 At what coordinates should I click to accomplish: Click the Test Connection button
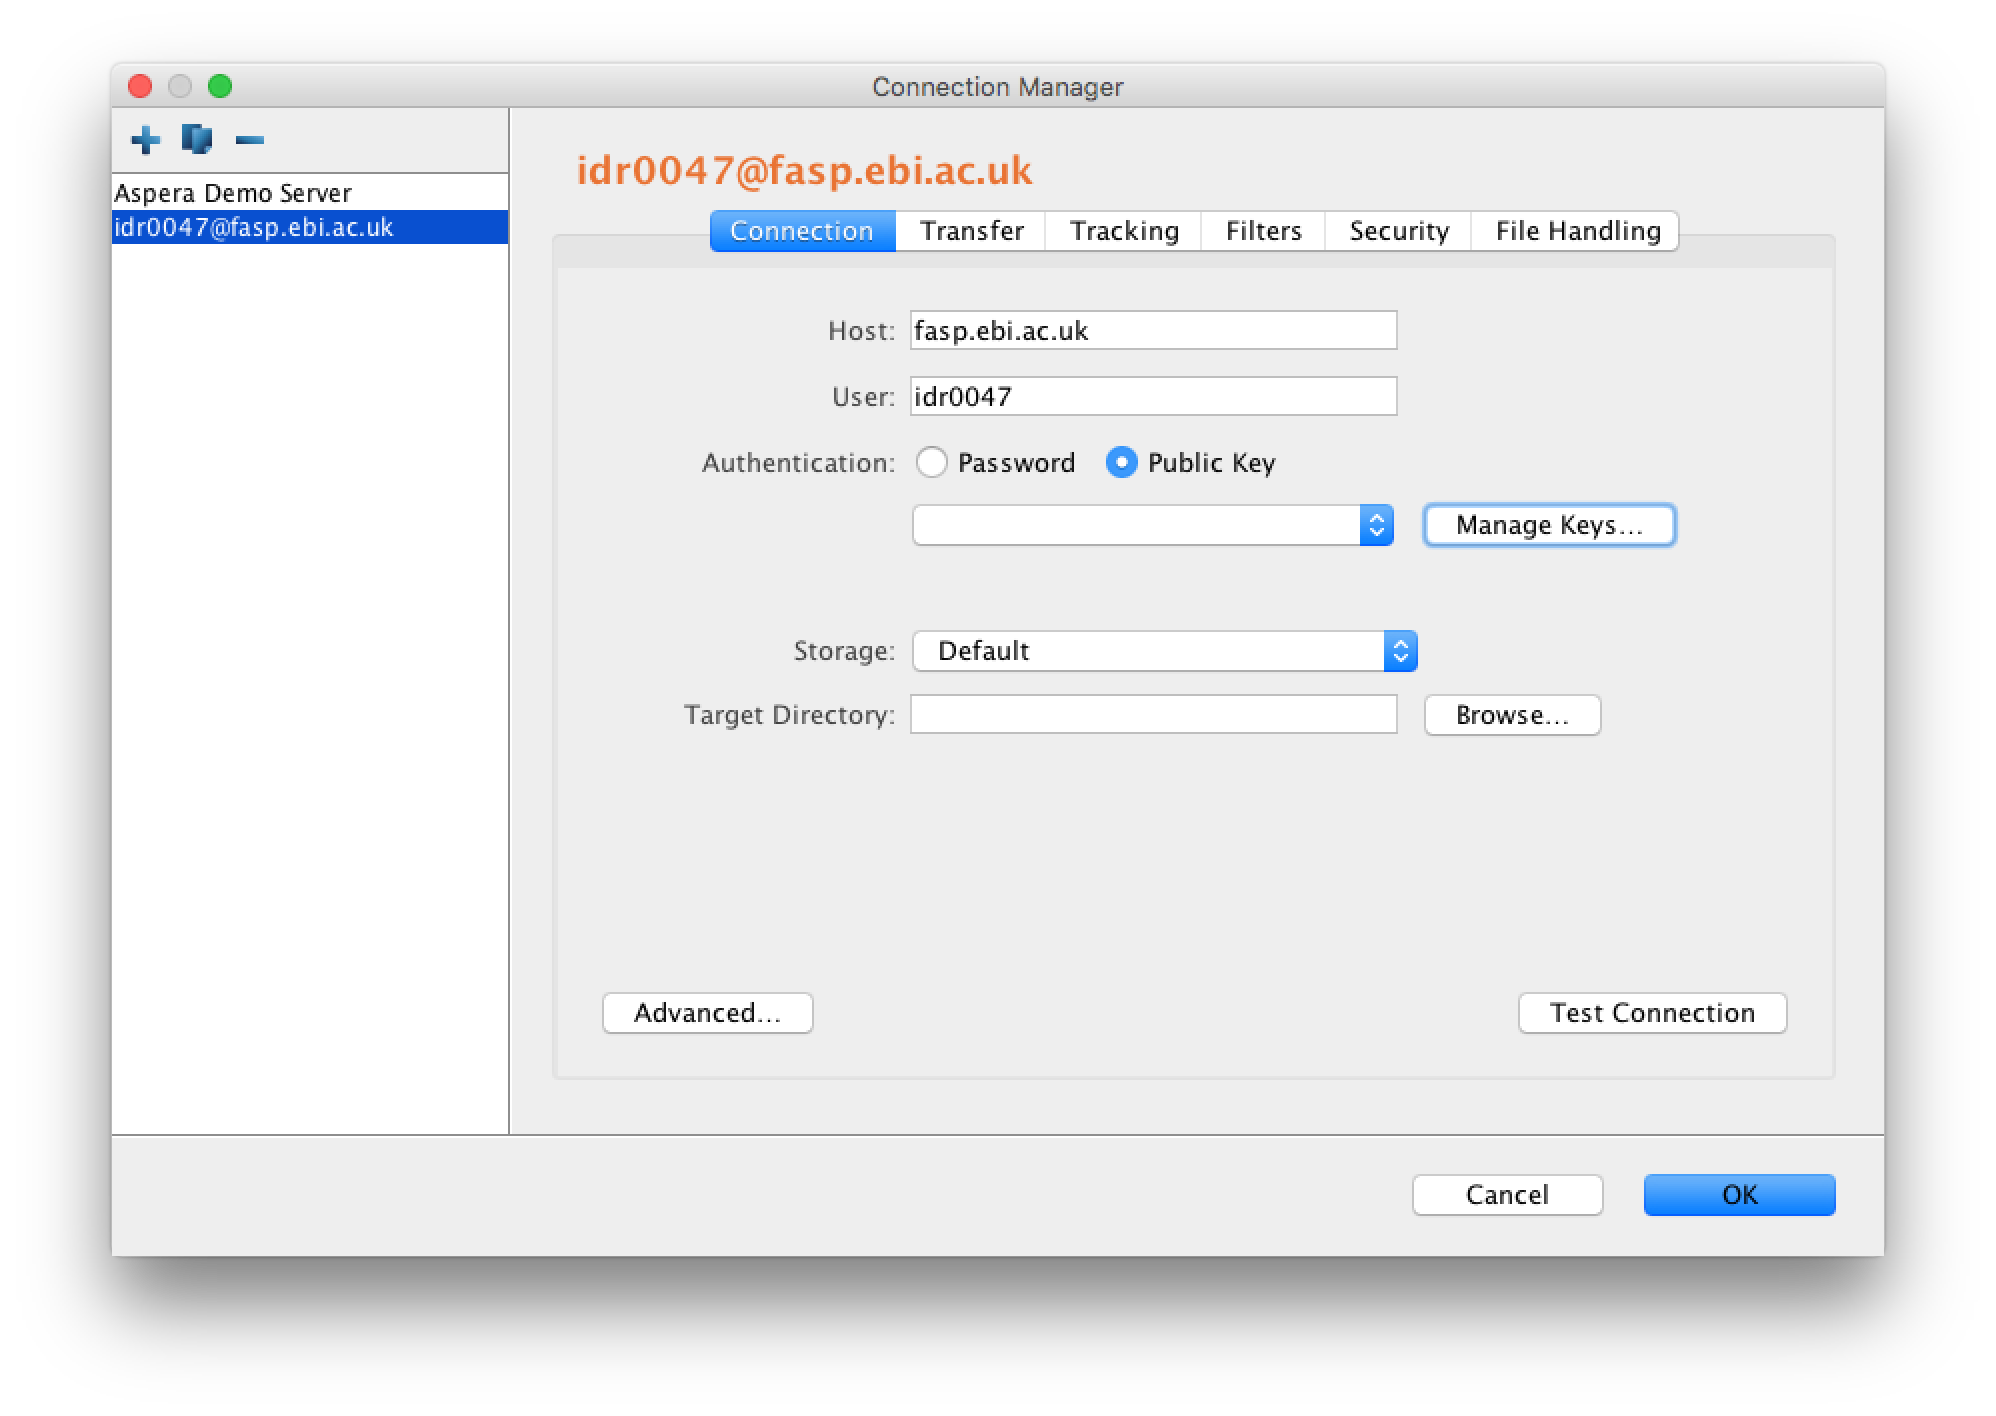click(1653, 1011)
